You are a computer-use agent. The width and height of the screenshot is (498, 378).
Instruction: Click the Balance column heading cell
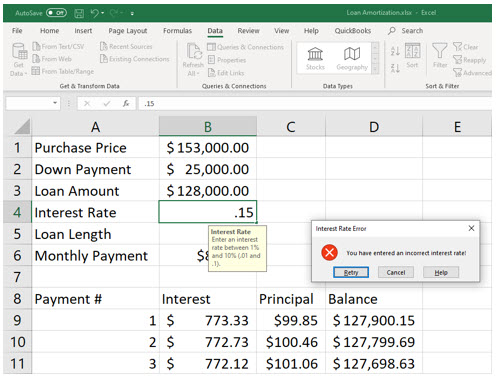click(x=374, y=299)
